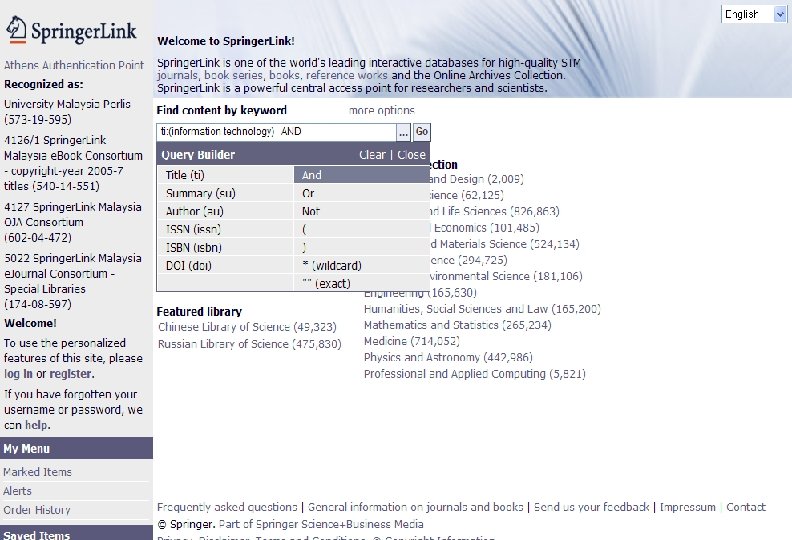Open General information on journals and books
Screen dimensions: 792x540
[416, 507]
